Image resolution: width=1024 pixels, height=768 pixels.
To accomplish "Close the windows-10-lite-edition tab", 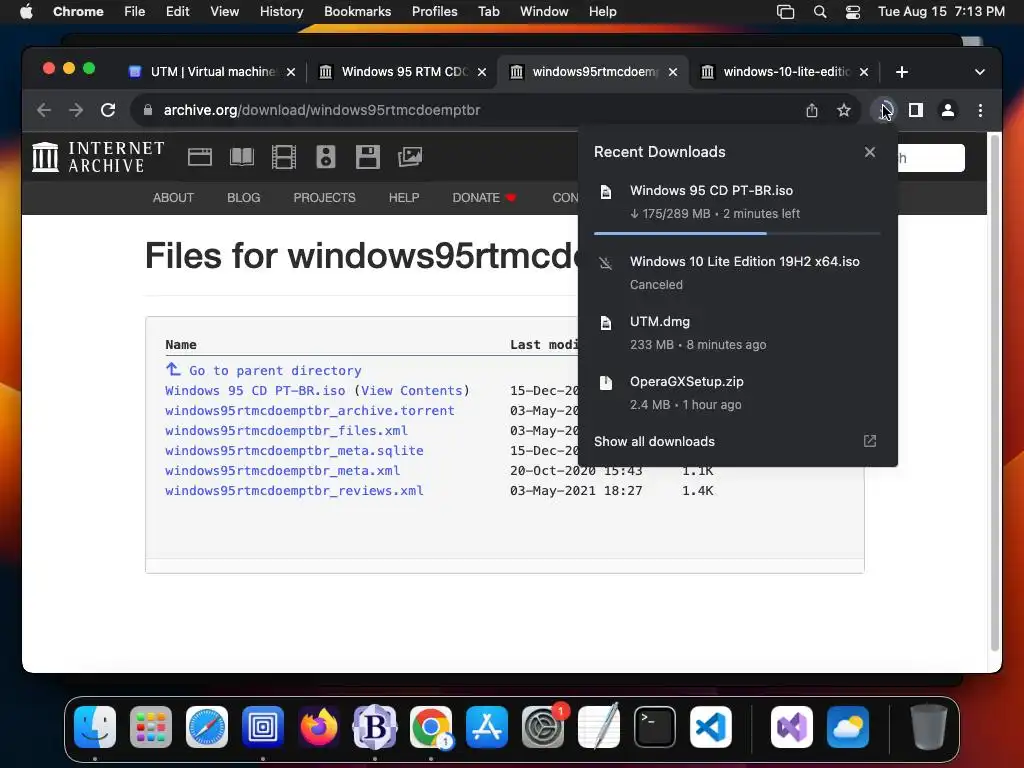I will [x=864, y=72].
